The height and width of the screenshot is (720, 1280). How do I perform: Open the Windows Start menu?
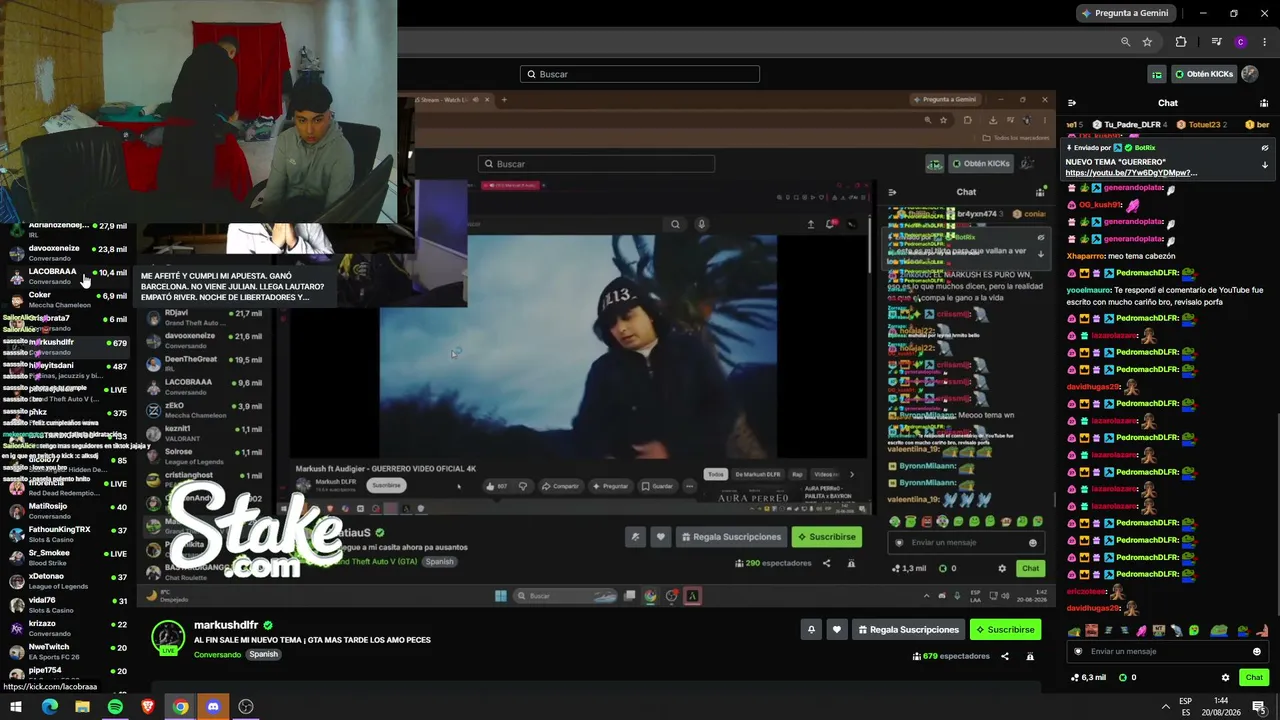17,707
